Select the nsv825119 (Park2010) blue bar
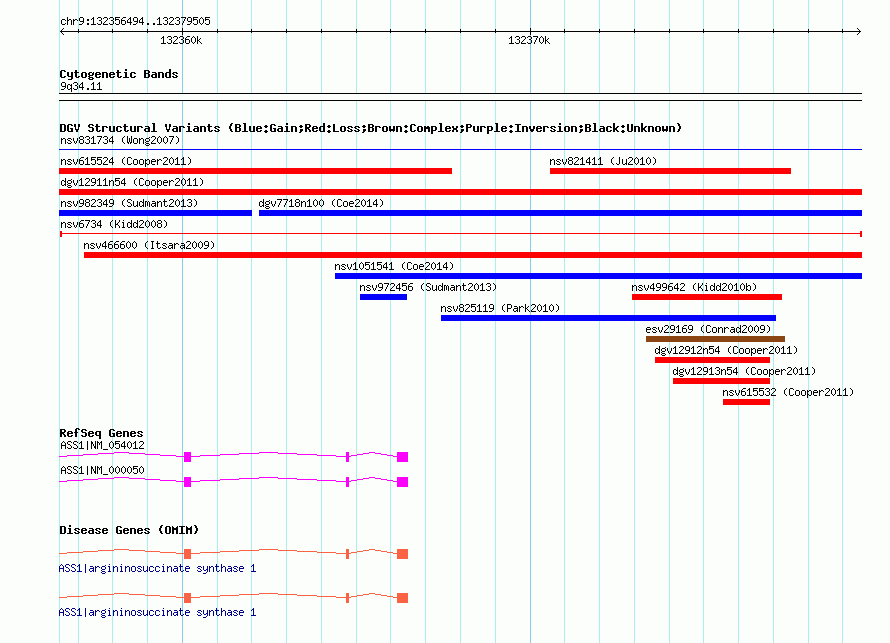This screenshot has width=890, height=643. (608, 318)
